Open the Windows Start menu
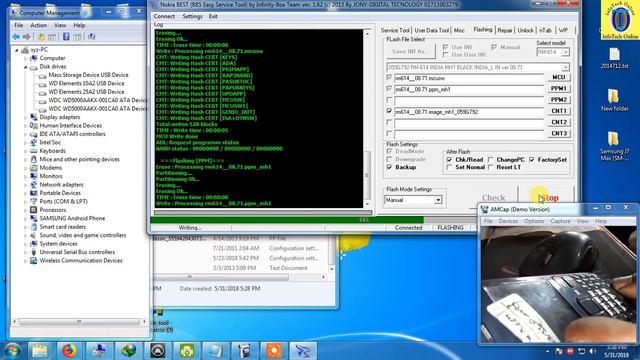Viewport: 640px width, 360px height. tap(13, 351)
